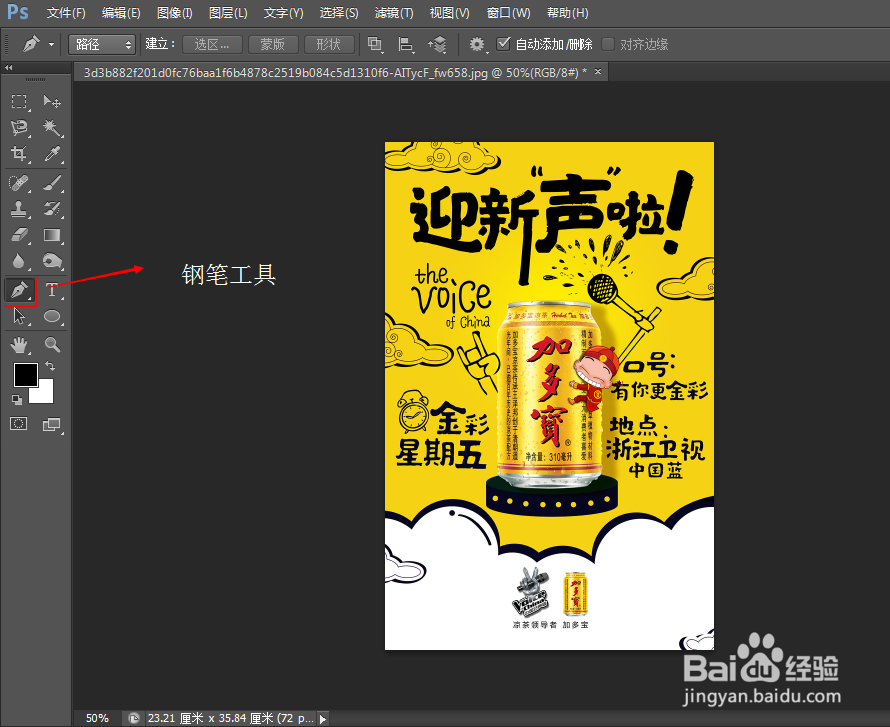
Task: Open the 窗口(W) menu
Action: tap(509, 12)
